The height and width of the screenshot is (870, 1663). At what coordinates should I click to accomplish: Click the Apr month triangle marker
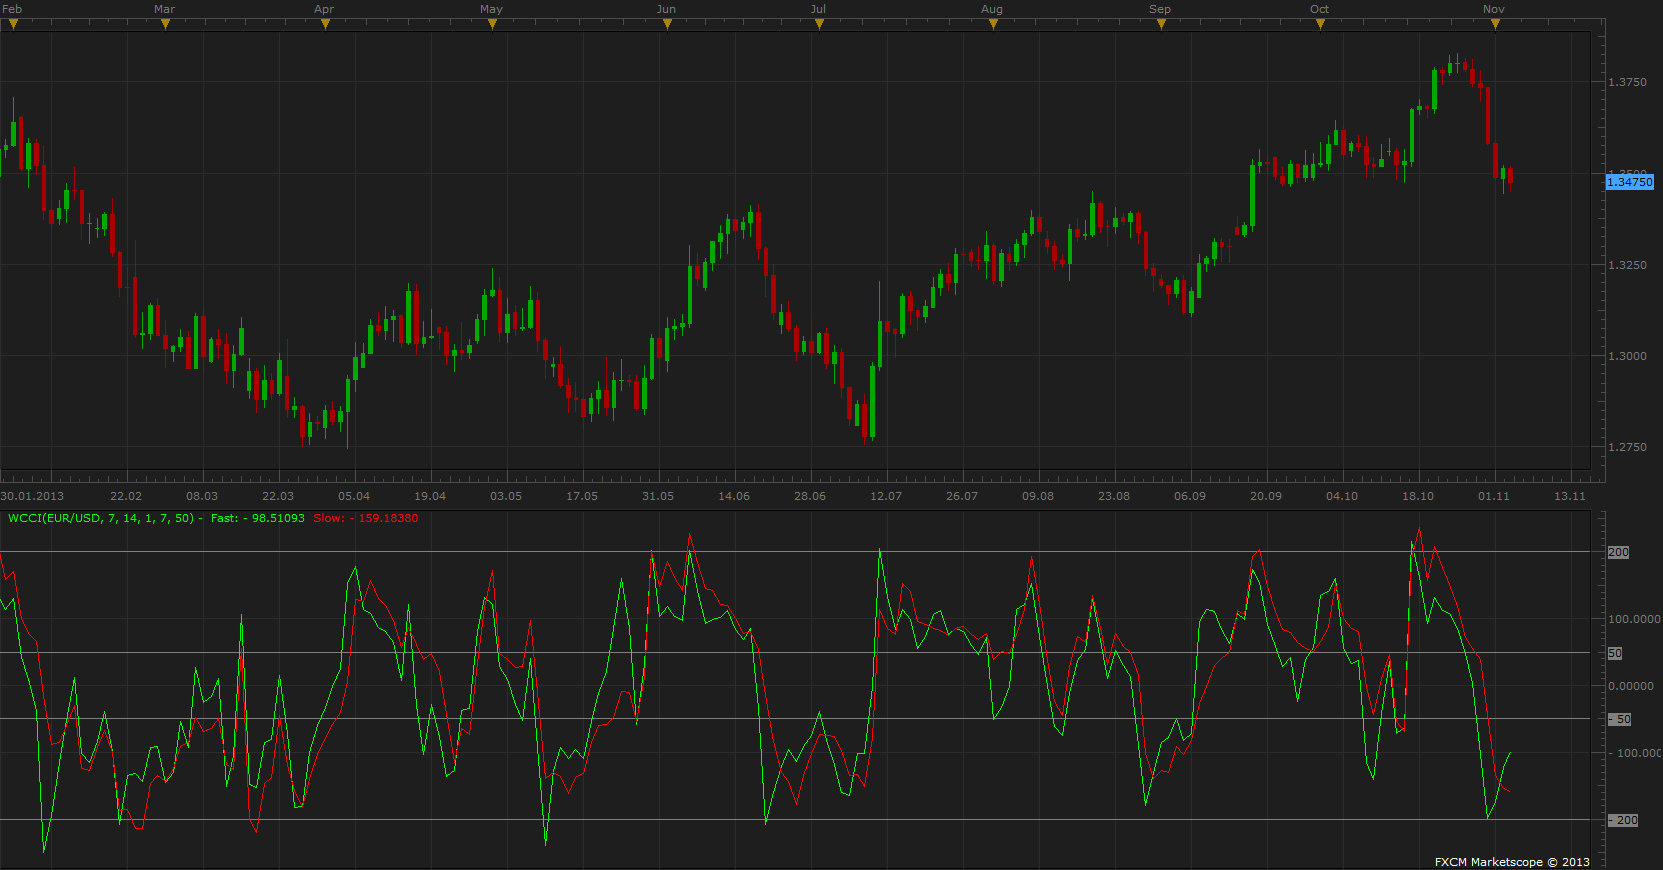[x=325, y=24]
